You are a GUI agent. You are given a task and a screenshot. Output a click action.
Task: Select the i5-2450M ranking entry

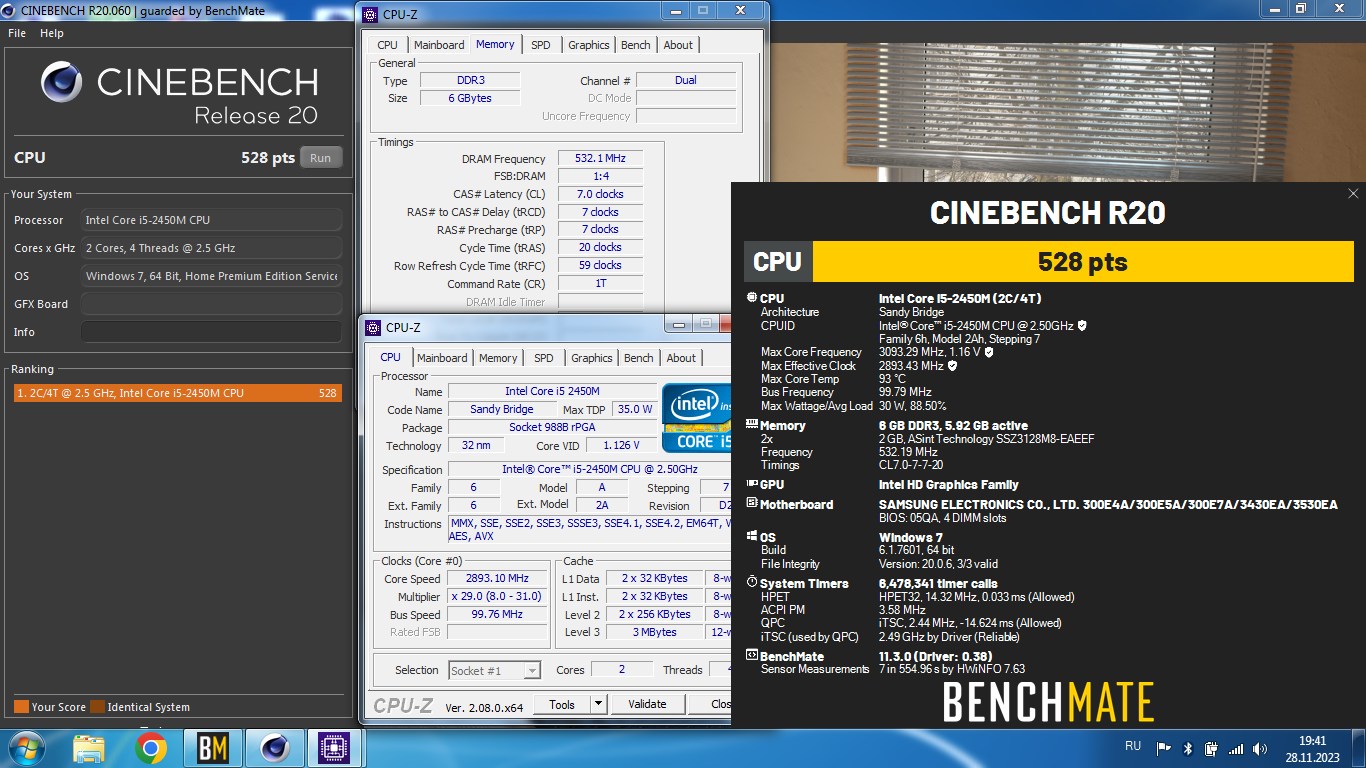tap(177, 393)
